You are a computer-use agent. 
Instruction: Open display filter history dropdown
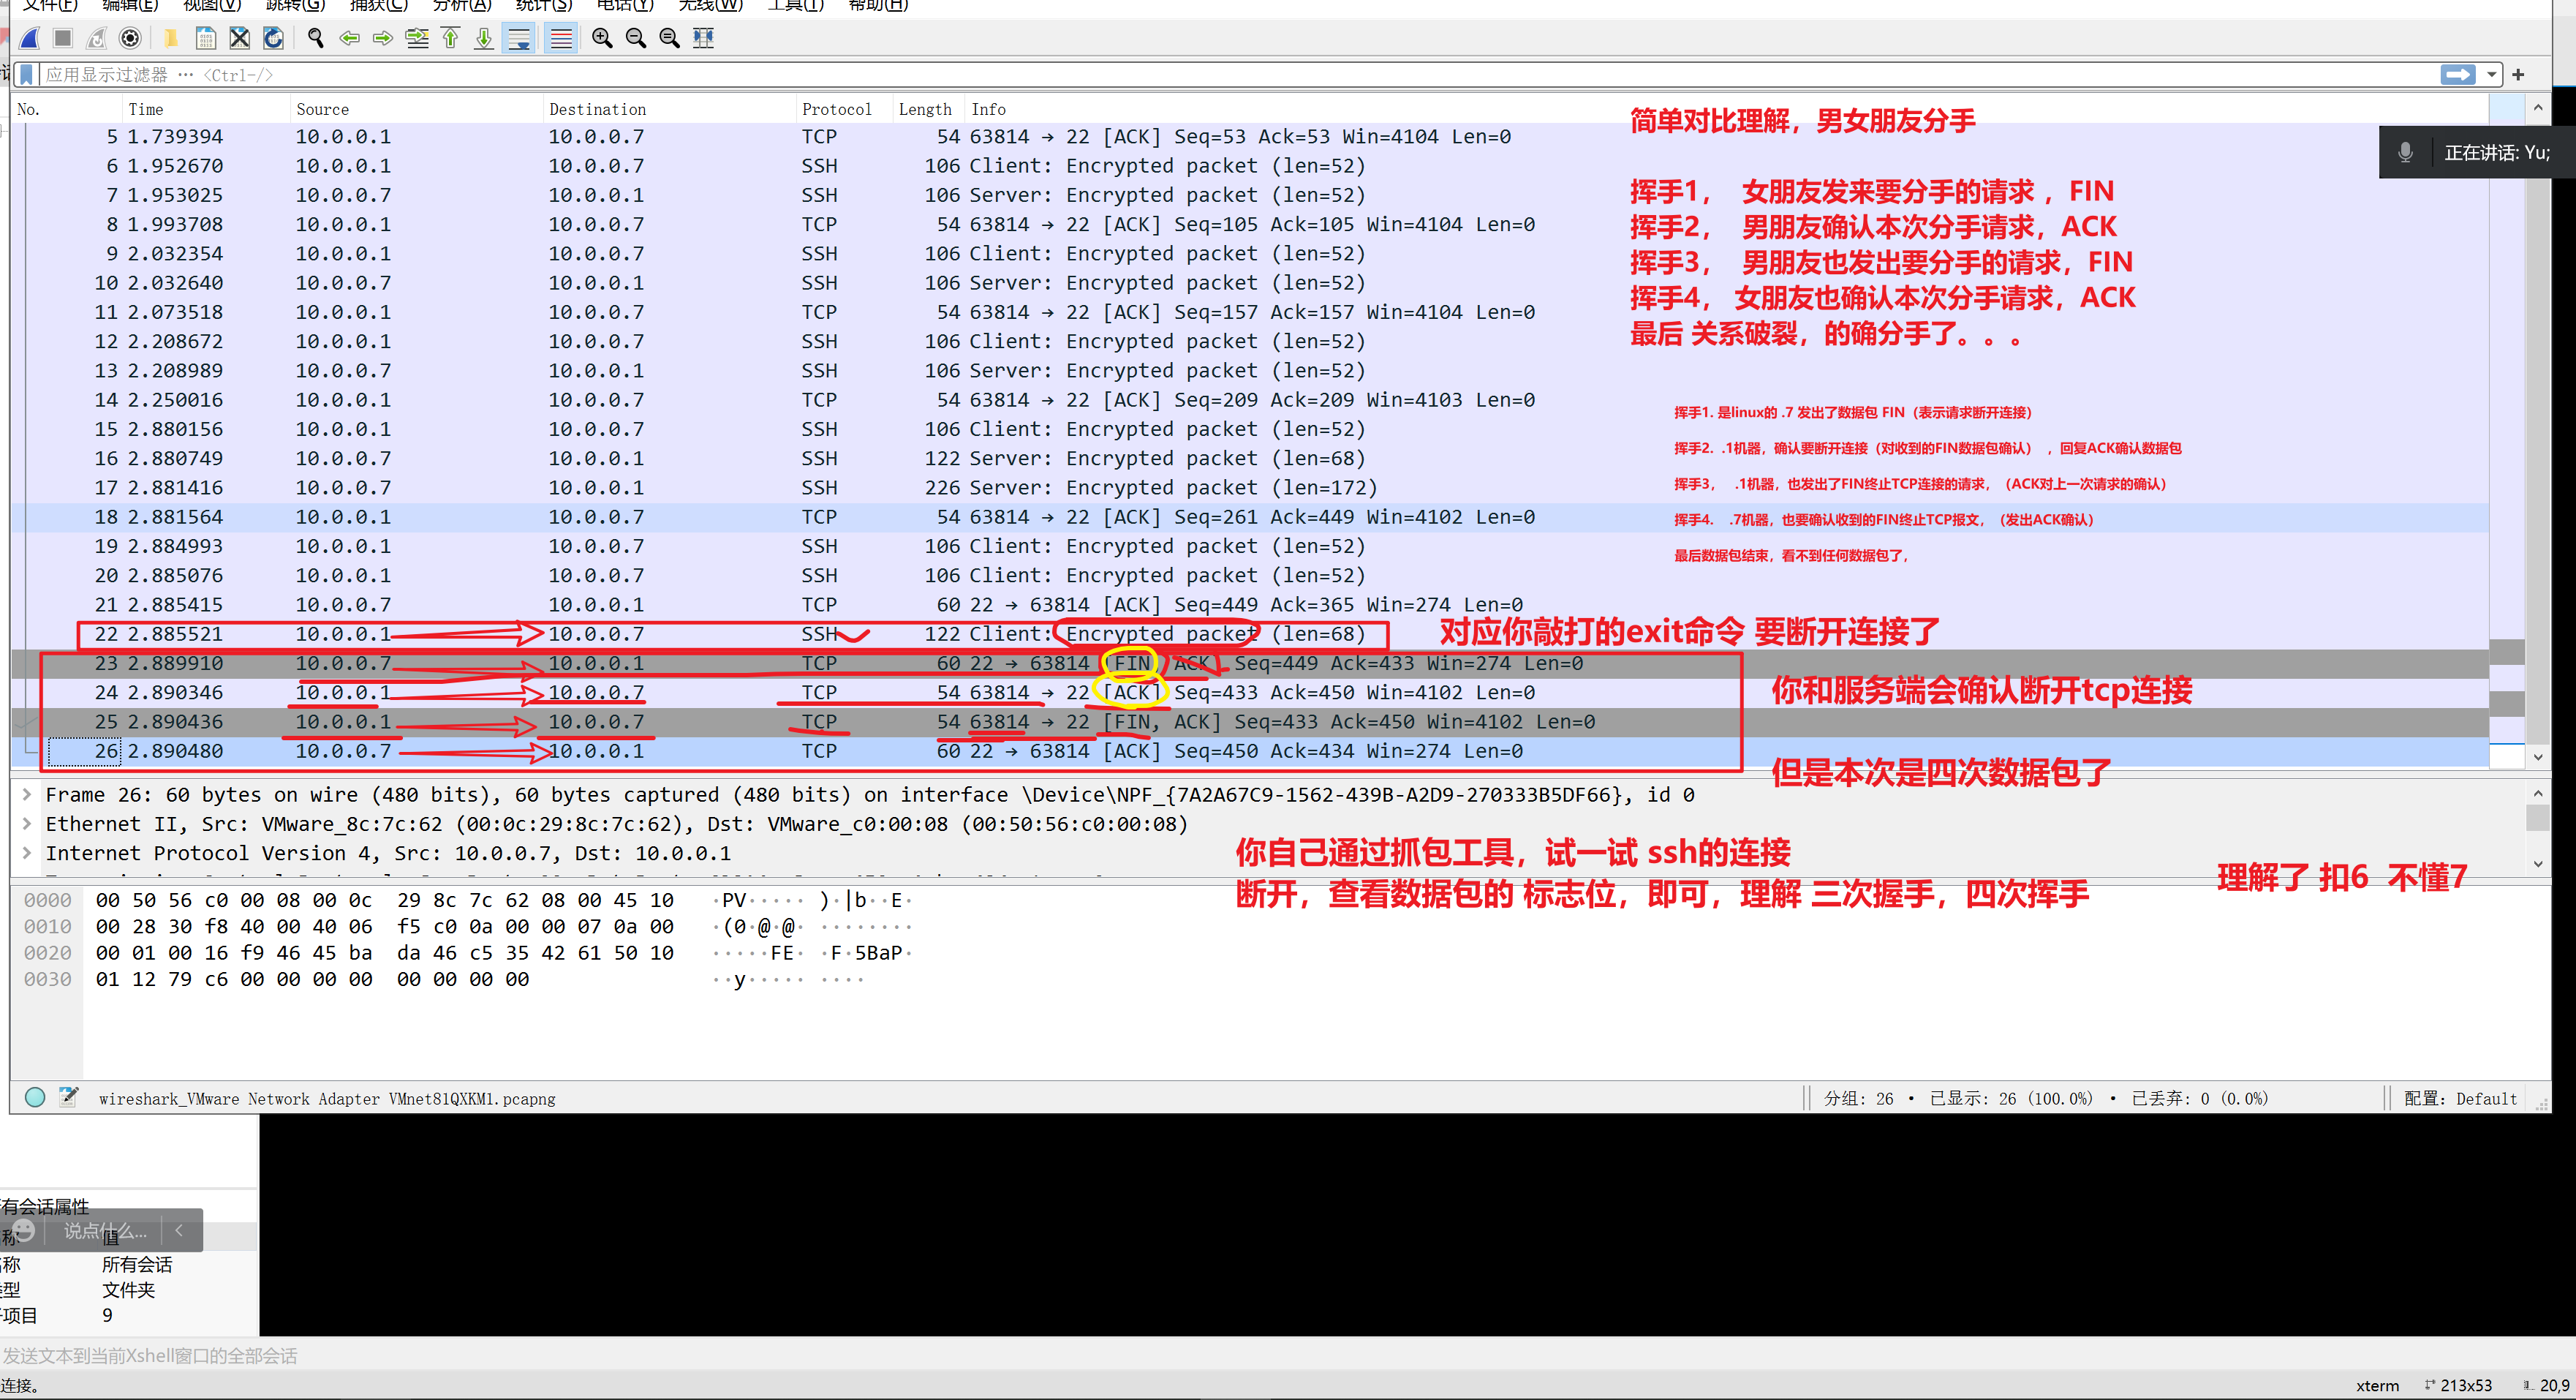coord(2491,75)
